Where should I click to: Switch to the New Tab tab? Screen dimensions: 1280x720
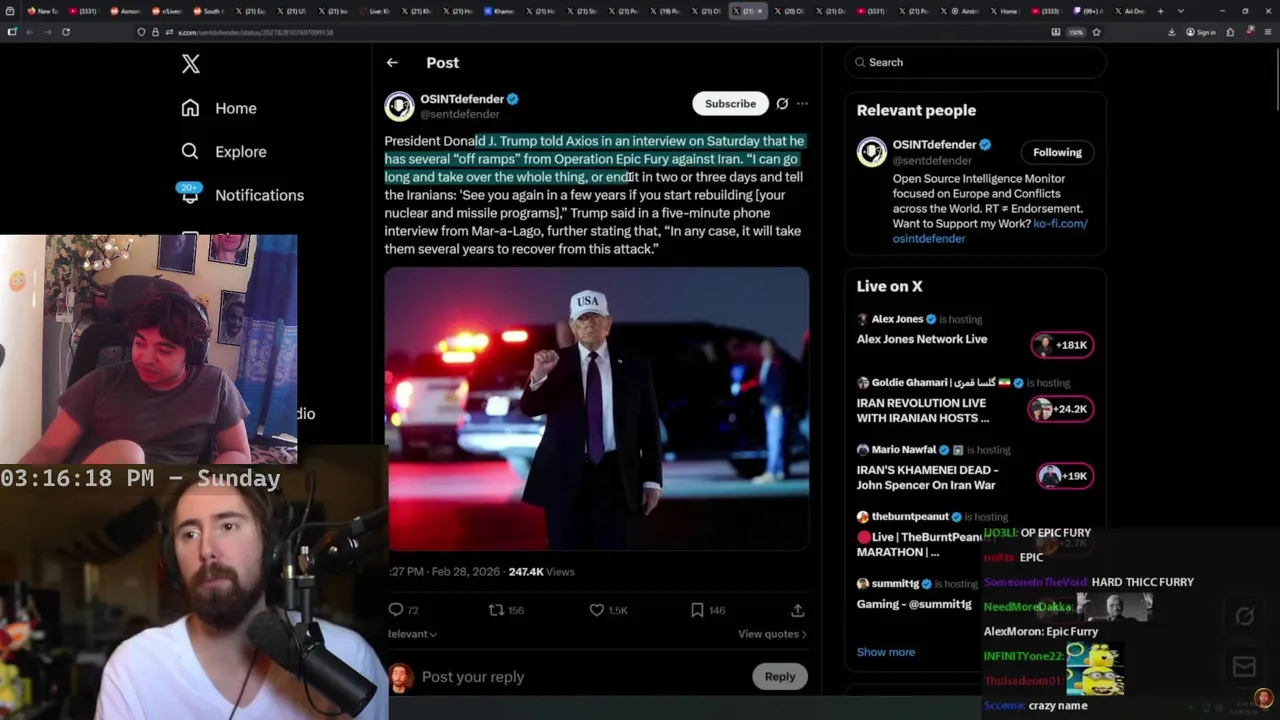point(42,11)
